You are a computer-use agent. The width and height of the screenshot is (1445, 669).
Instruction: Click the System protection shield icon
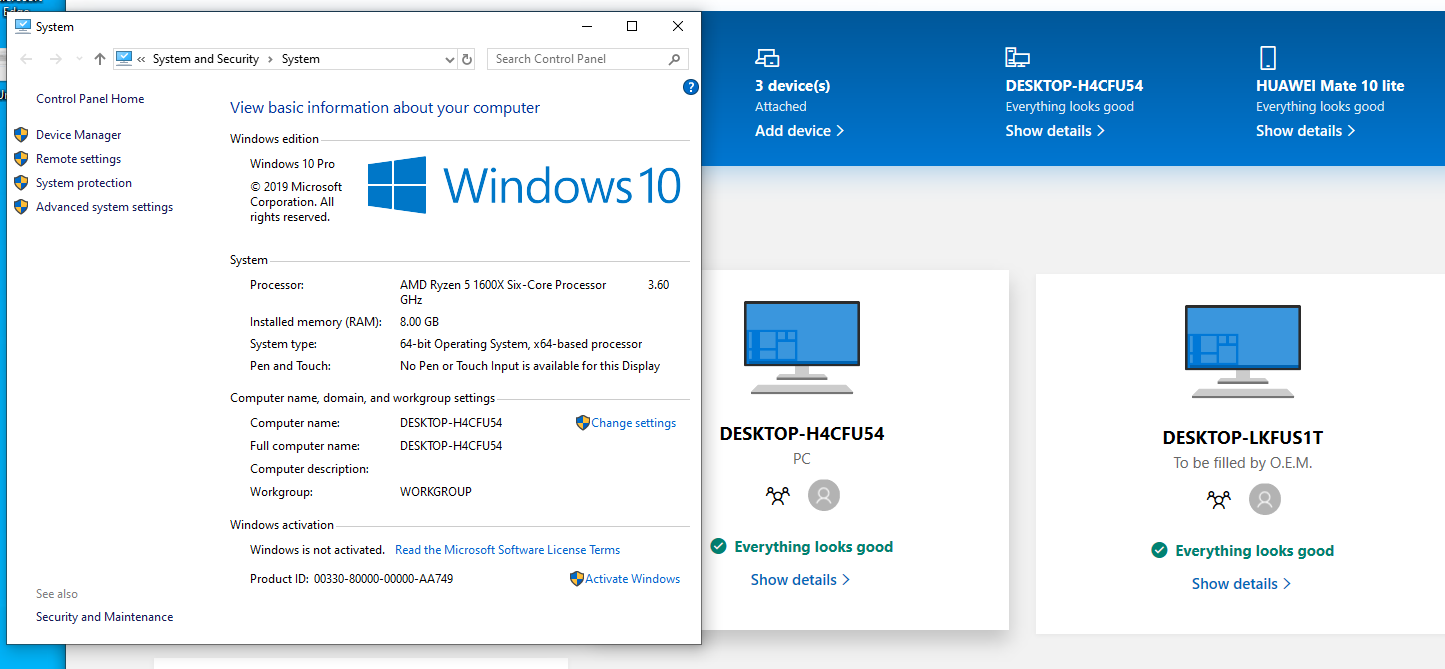(21, 182)
